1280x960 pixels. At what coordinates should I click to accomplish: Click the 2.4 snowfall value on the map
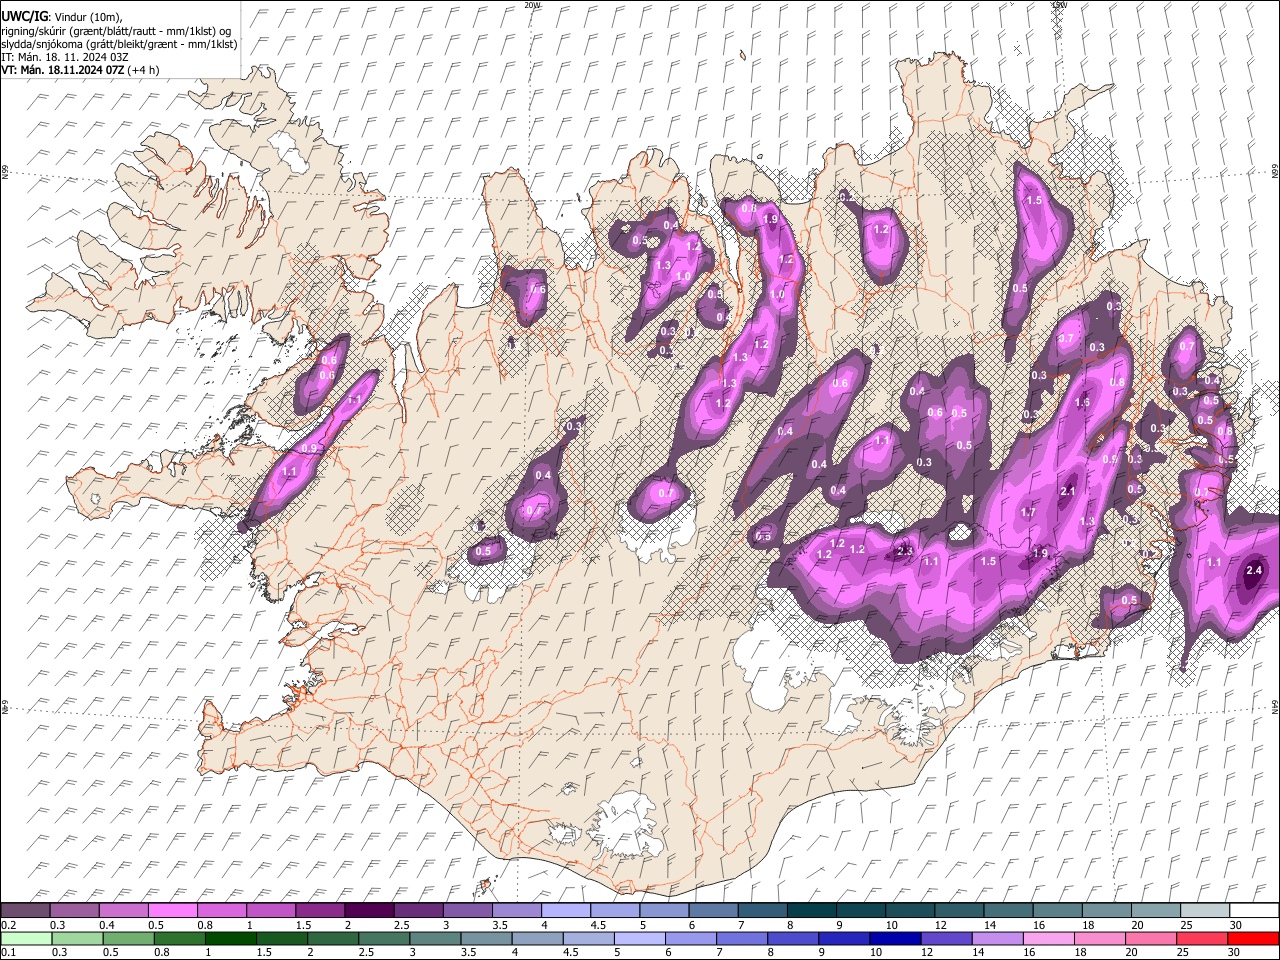1254,570
